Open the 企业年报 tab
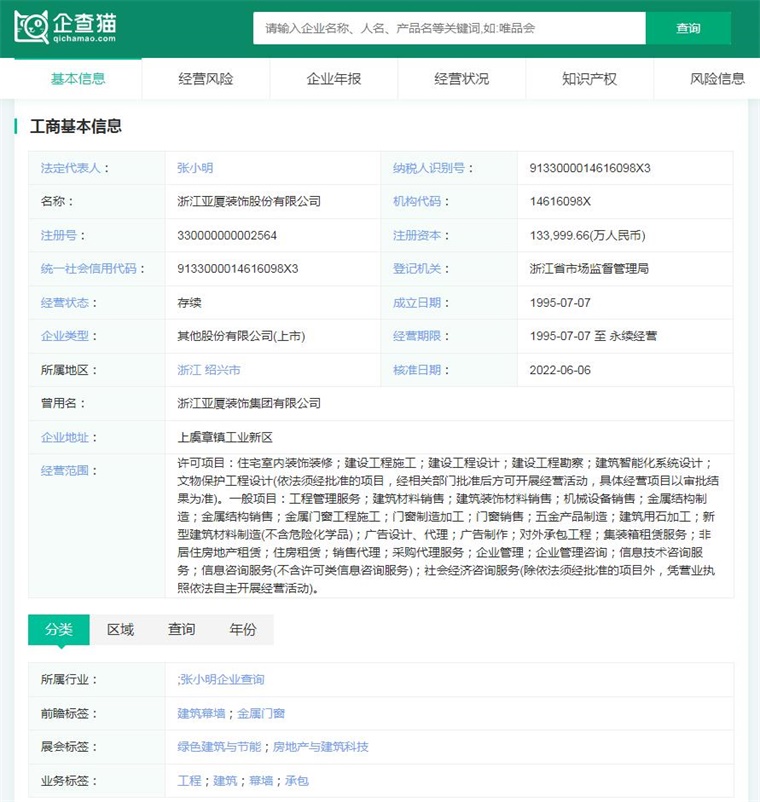Image resolution: width=760 pixels, height=802 pixels. (x=333, y=79)
